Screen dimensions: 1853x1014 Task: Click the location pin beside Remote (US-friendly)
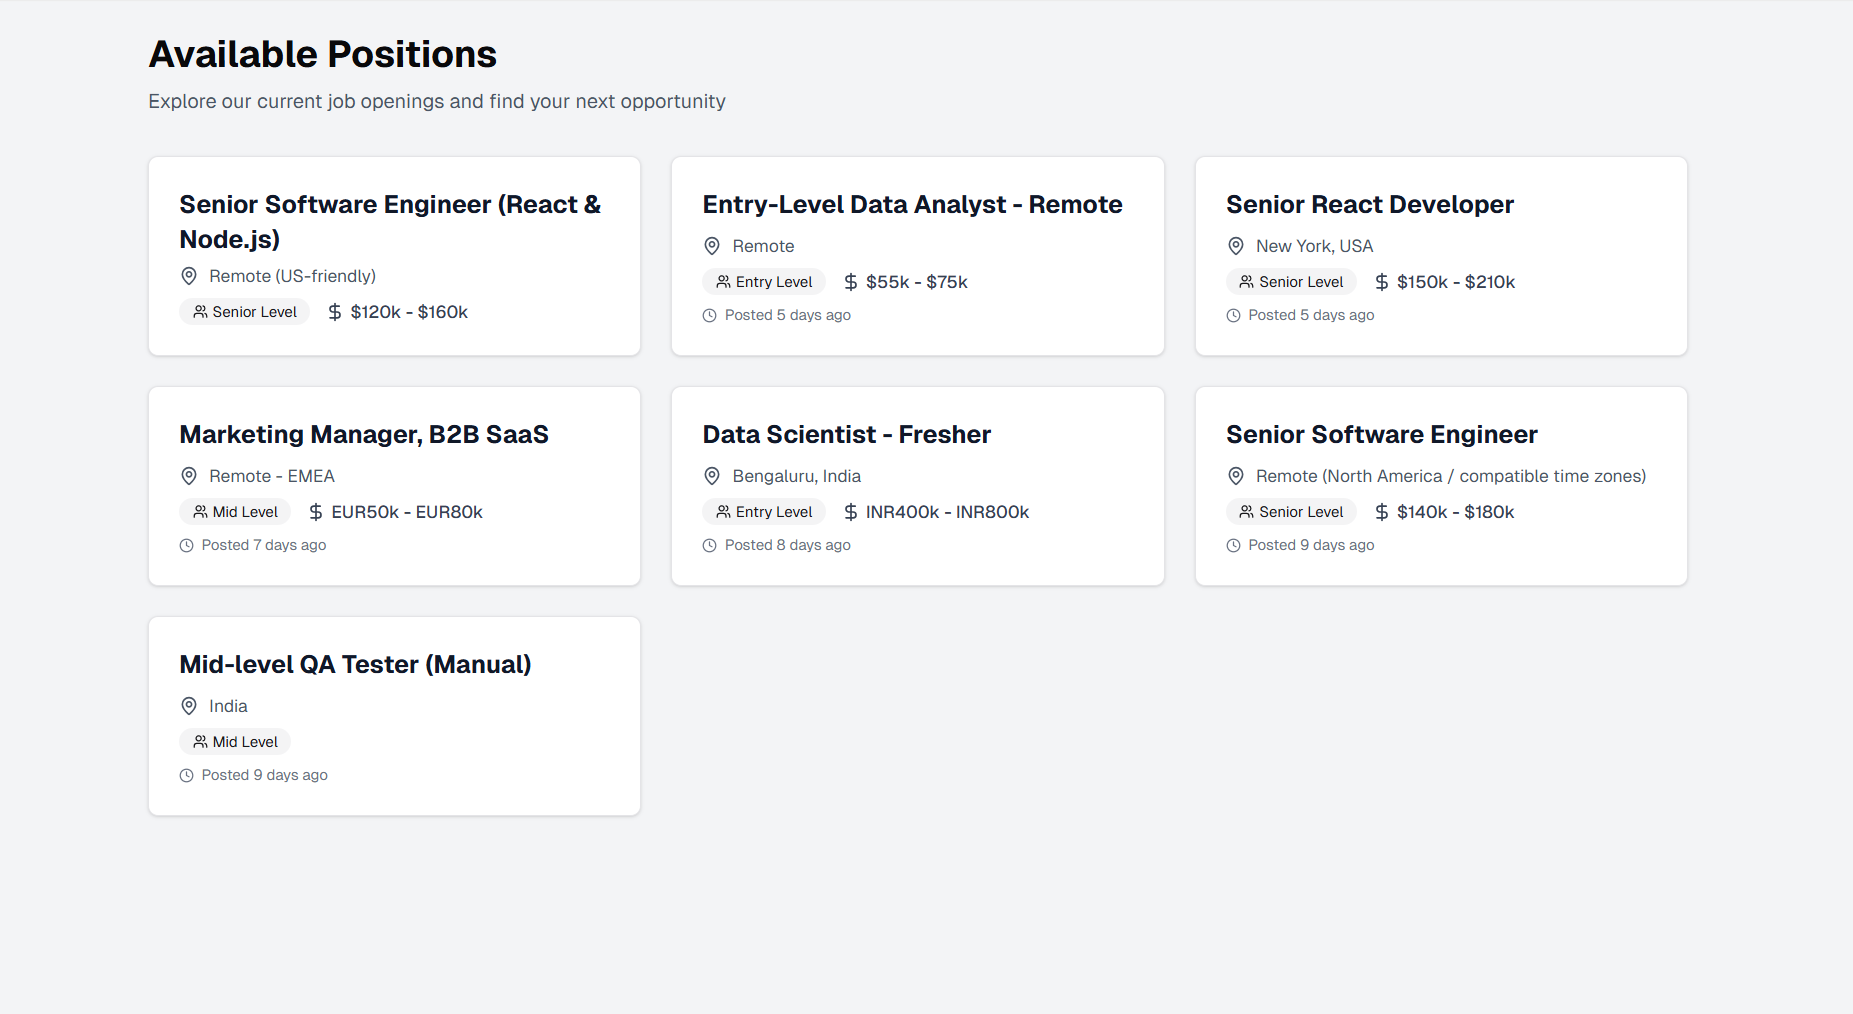coord(189,276)
